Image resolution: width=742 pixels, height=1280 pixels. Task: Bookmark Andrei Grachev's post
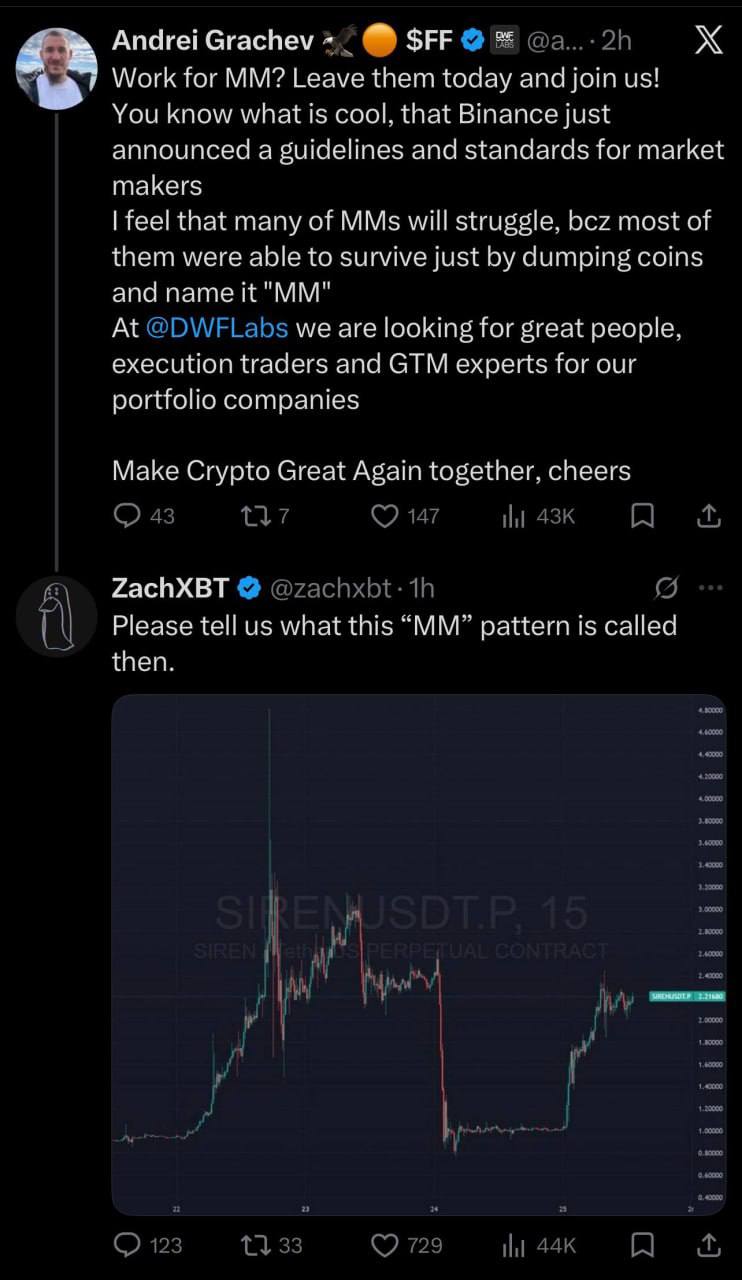644,516
